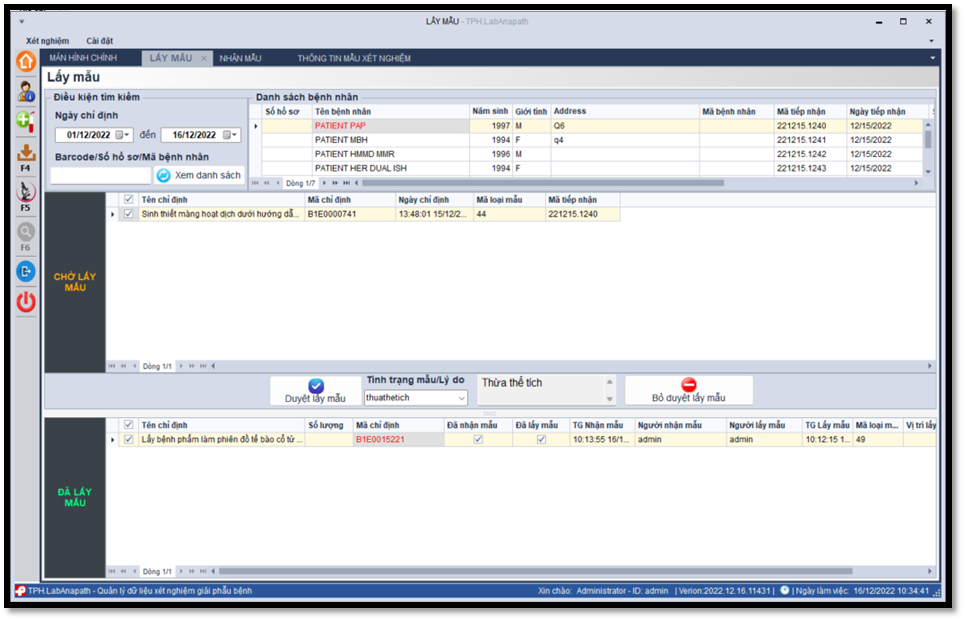
Task: Close the LẤY MẪU tab
Action: click(204, 58)
